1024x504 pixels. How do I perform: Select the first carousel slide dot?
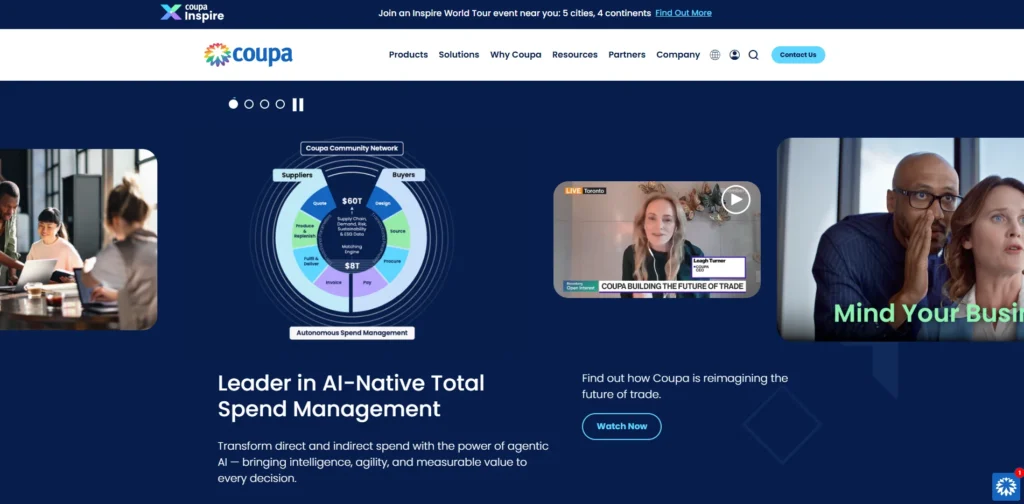(x=233, y=104)
